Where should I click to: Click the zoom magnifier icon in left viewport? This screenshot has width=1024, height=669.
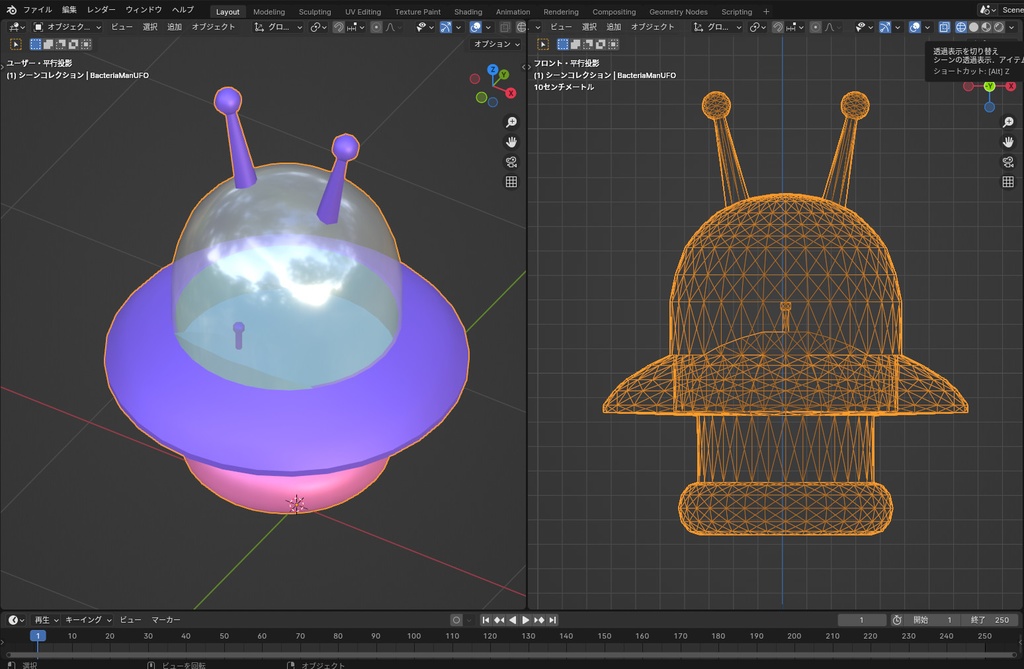[x=511, y=122]
